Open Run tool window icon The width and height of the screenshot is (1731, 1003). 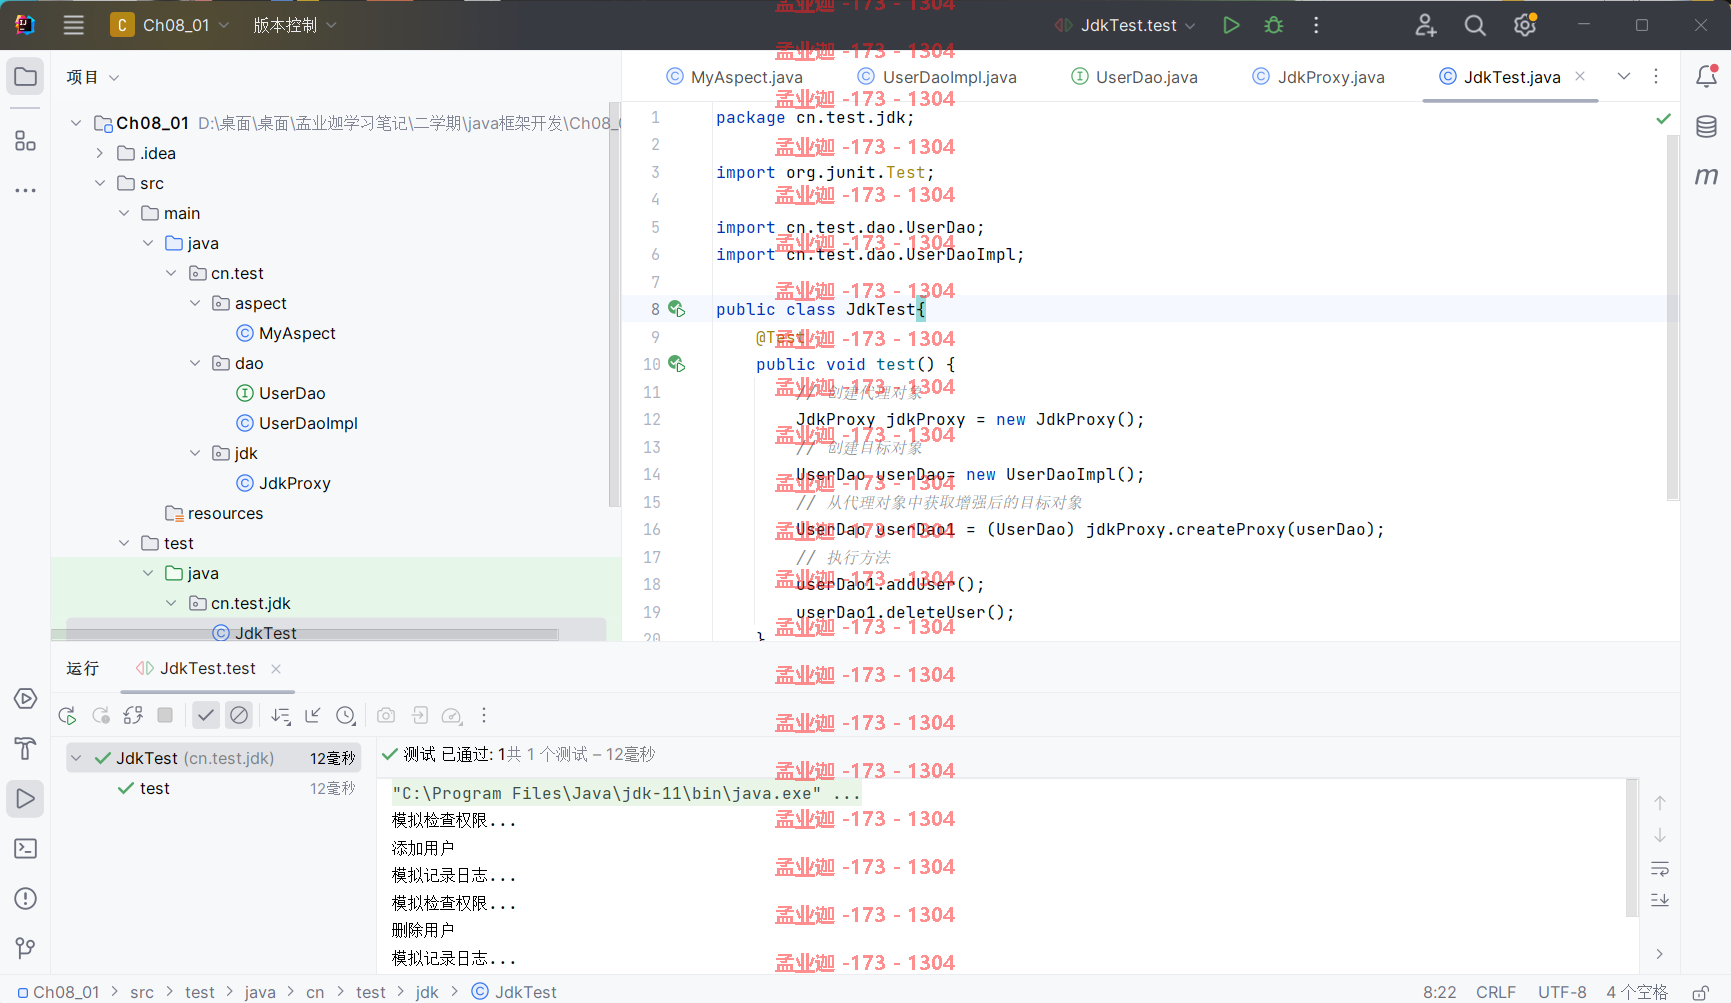(26, 798)
